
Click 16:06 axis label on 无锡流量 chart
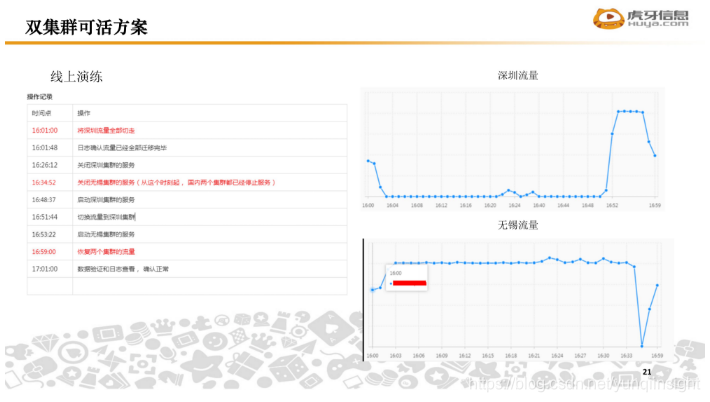point(418,355)
